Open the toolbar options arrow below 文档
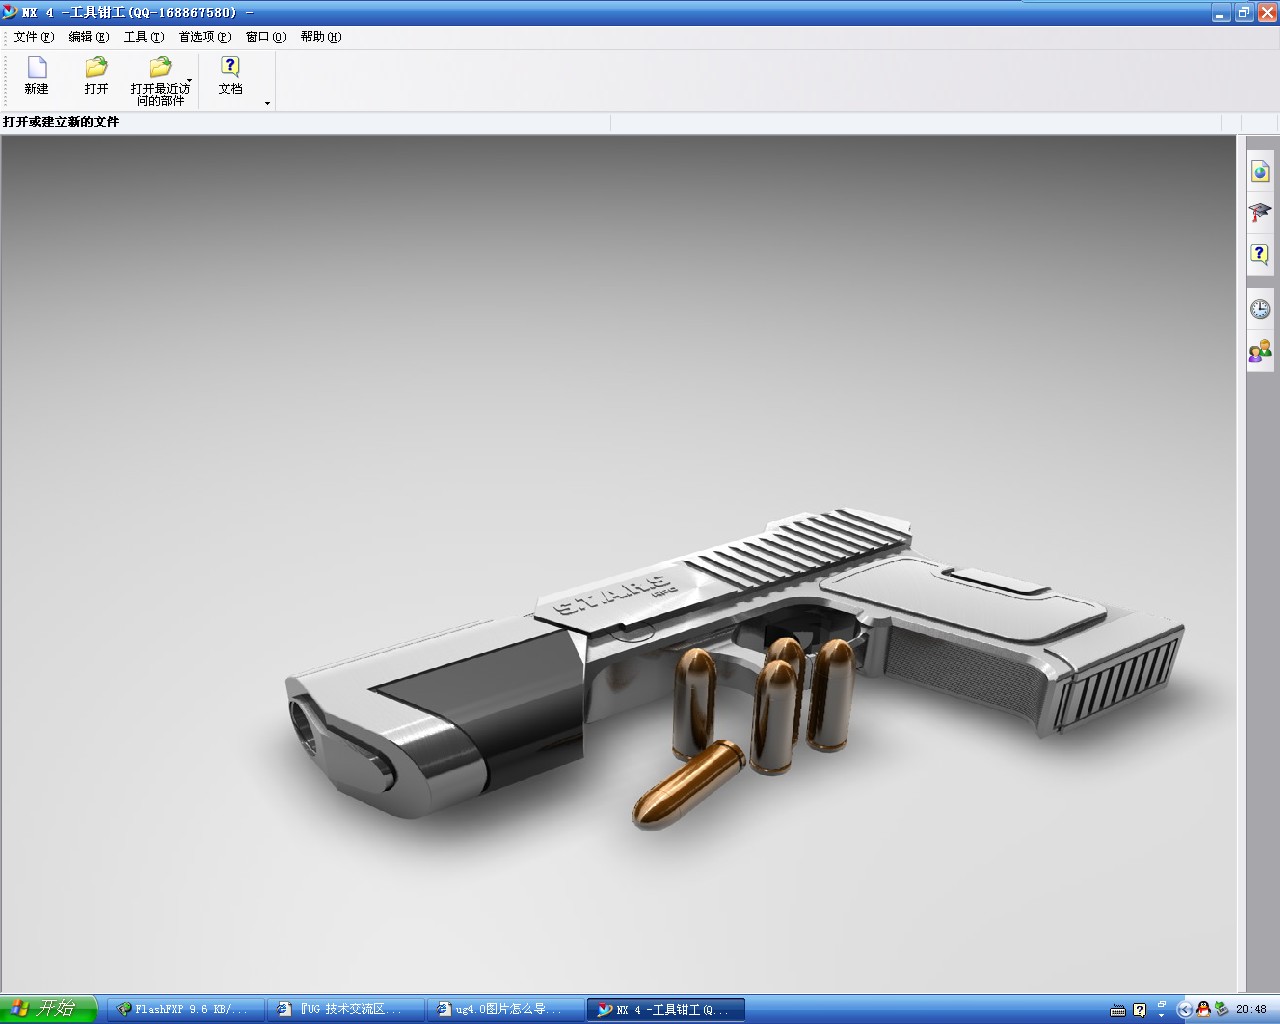 pyautogui.click(x=267, y=103)
